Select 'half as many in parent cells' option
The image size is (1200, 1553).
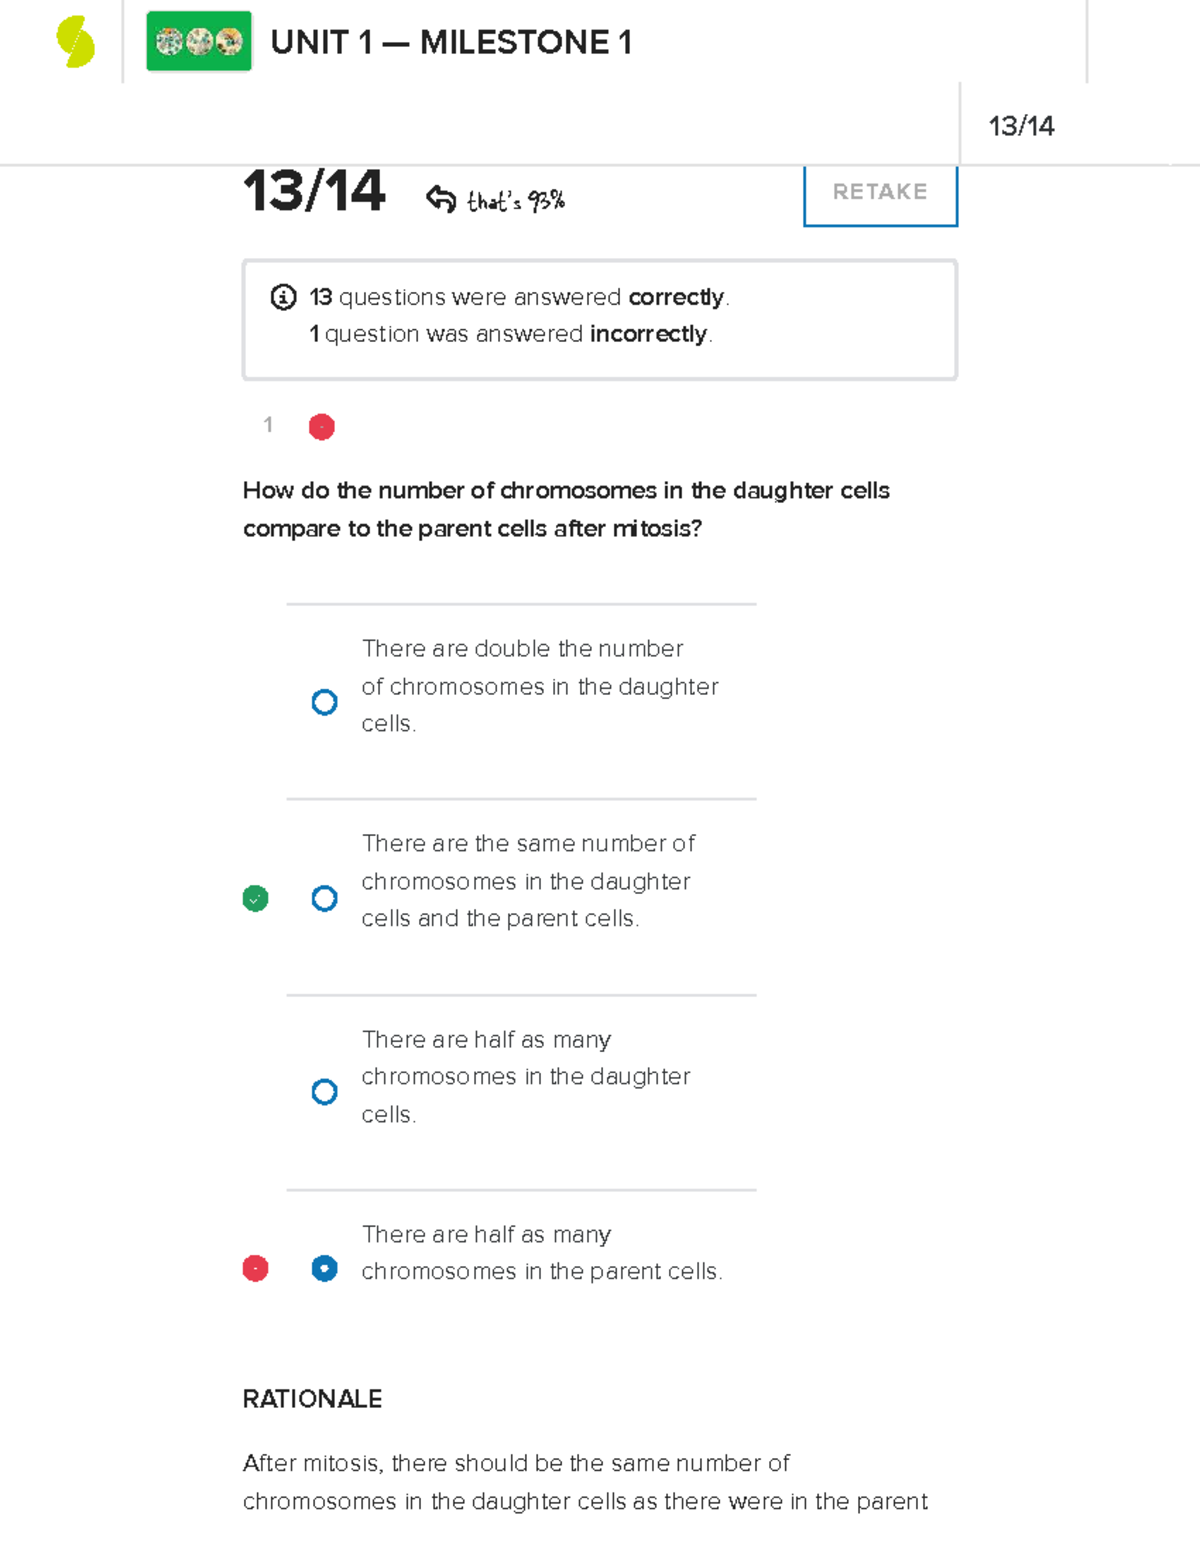pos(324,1268)
